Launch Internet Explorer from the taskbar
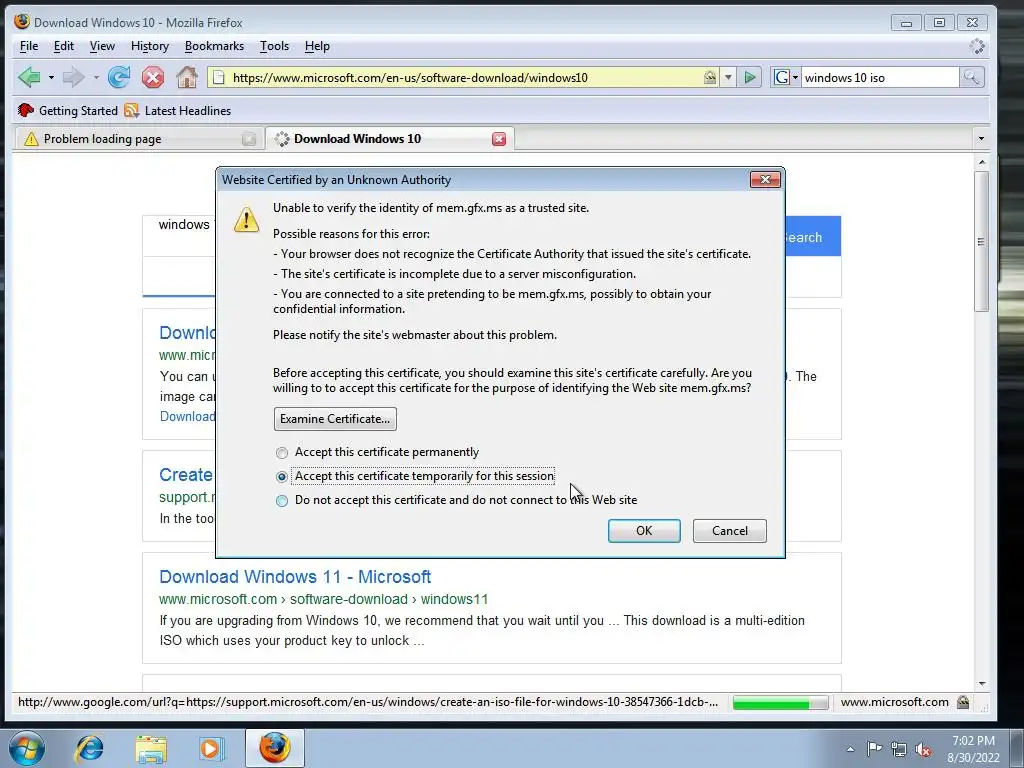This screenshot has width=1024, height=768. coord(89,748)
